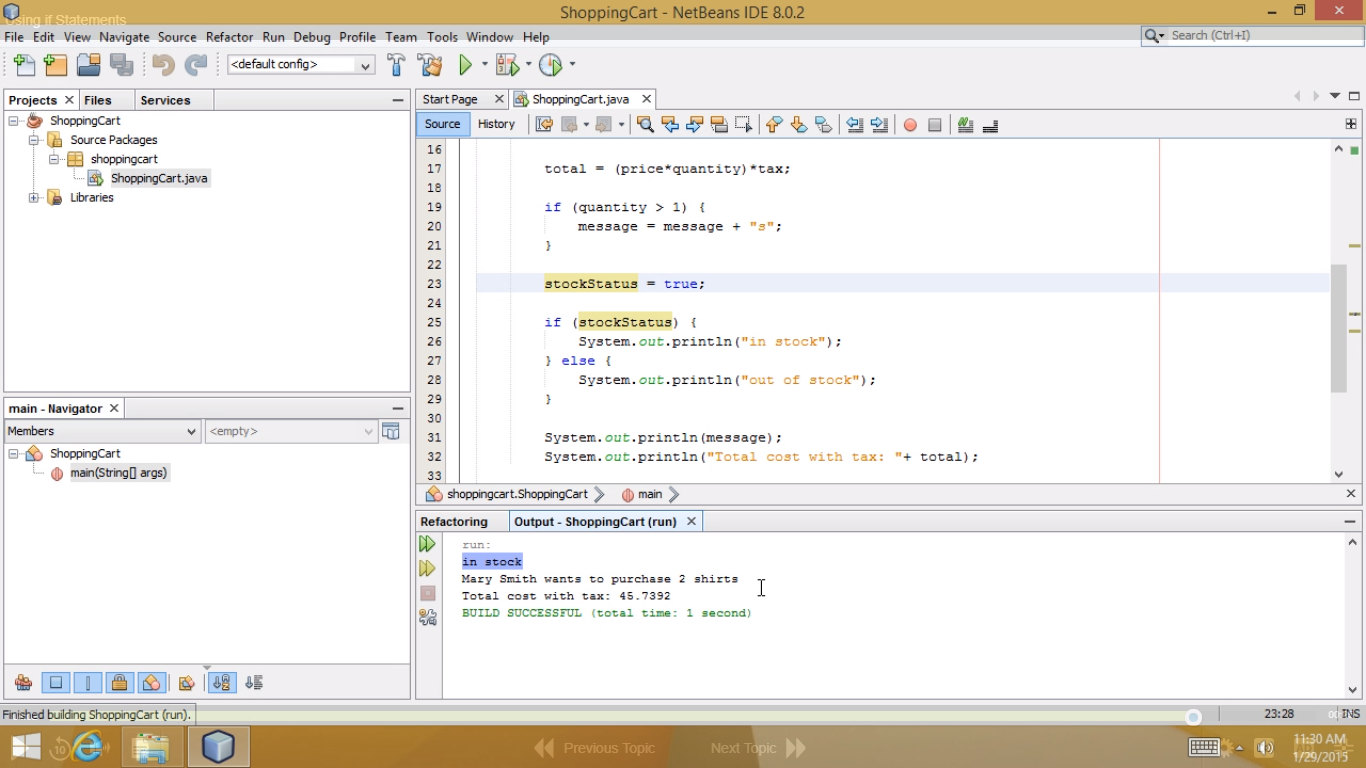This screenshot has height=768, width=1366.
Task: Toggle Fully Qualified Names in Navigator
Action: (x=186, y=683)
